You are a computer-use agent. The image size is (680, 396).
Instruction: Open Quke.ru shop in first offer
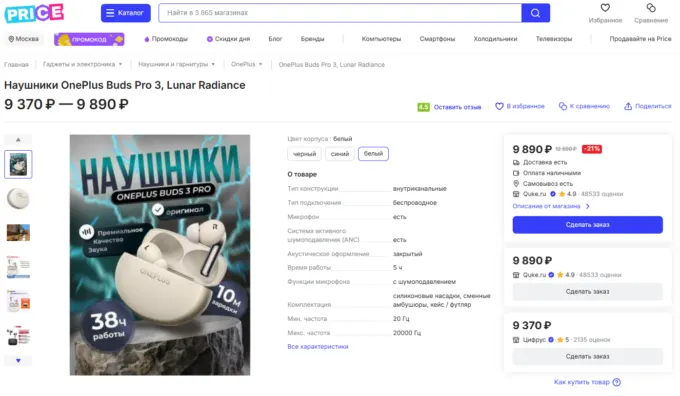pyautogui.click(x=534, y=194)
